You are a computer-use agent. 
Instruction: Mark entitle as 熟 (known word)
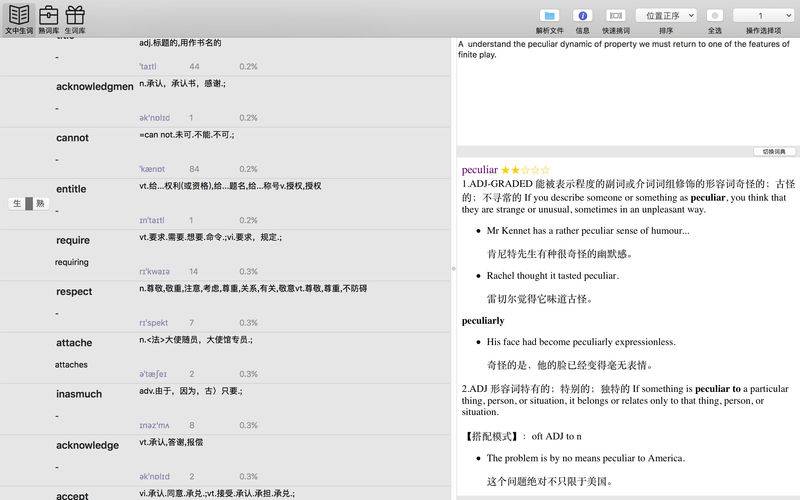40,204
